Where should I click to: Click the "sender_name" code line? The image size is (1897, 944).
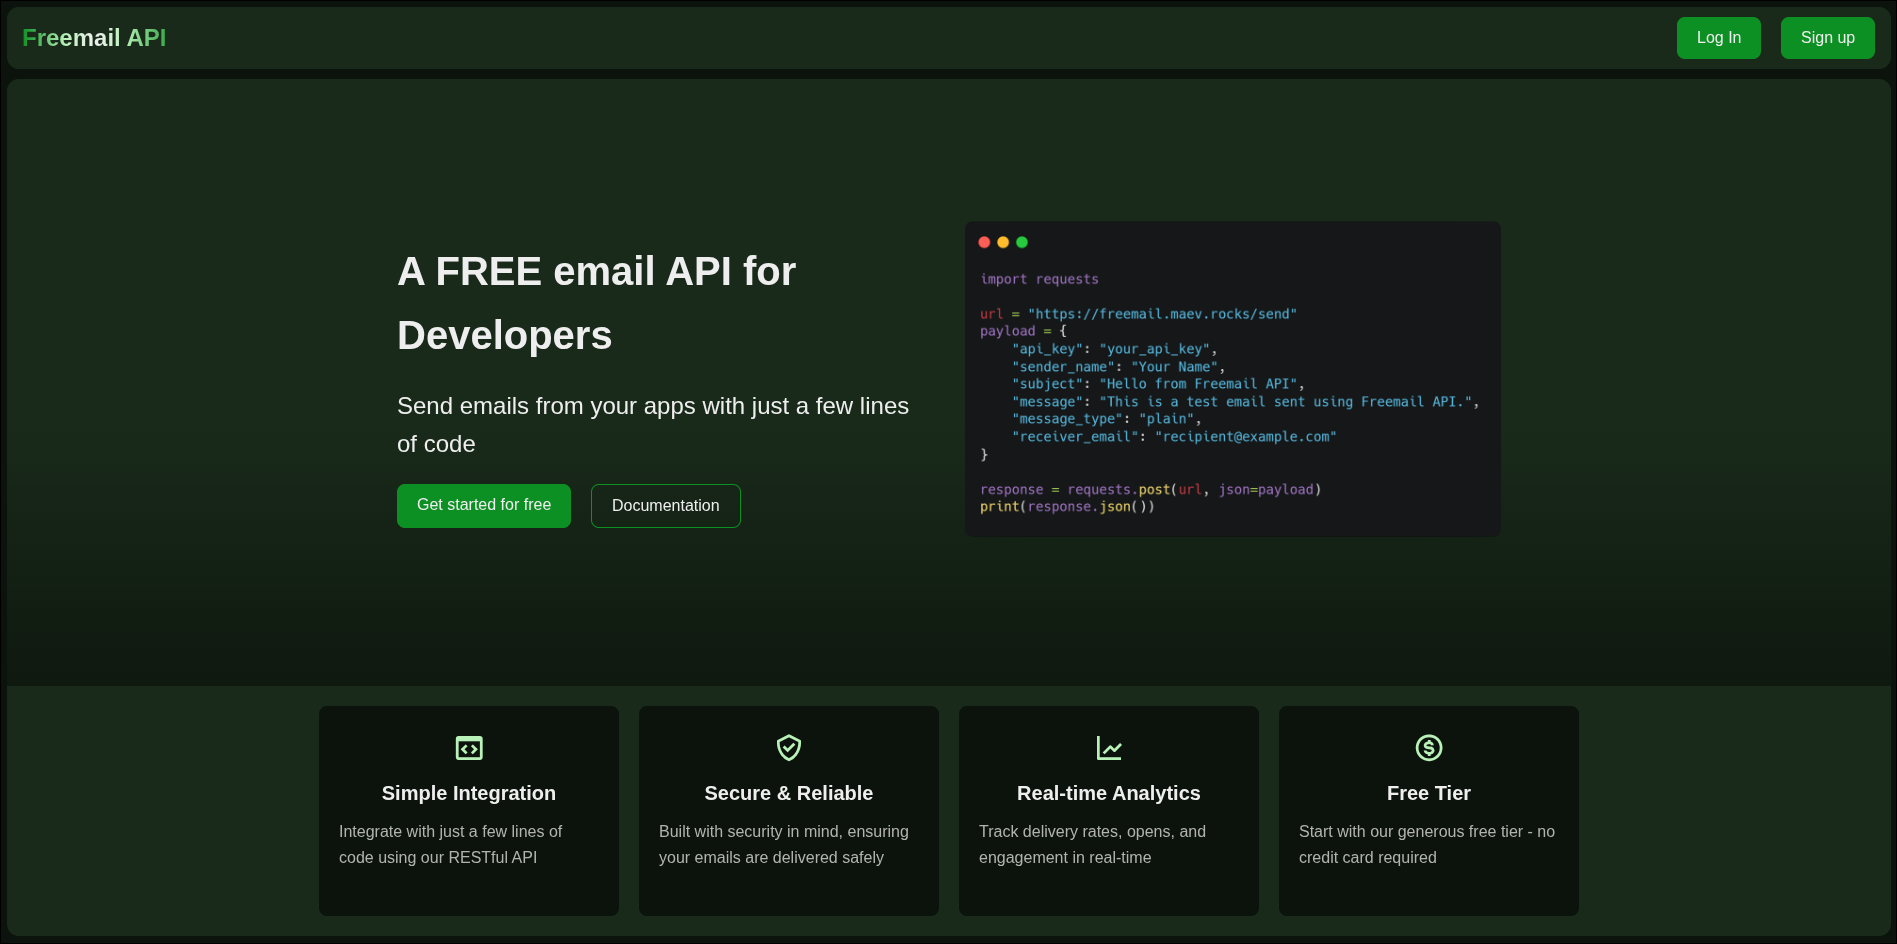(1118, 367)
